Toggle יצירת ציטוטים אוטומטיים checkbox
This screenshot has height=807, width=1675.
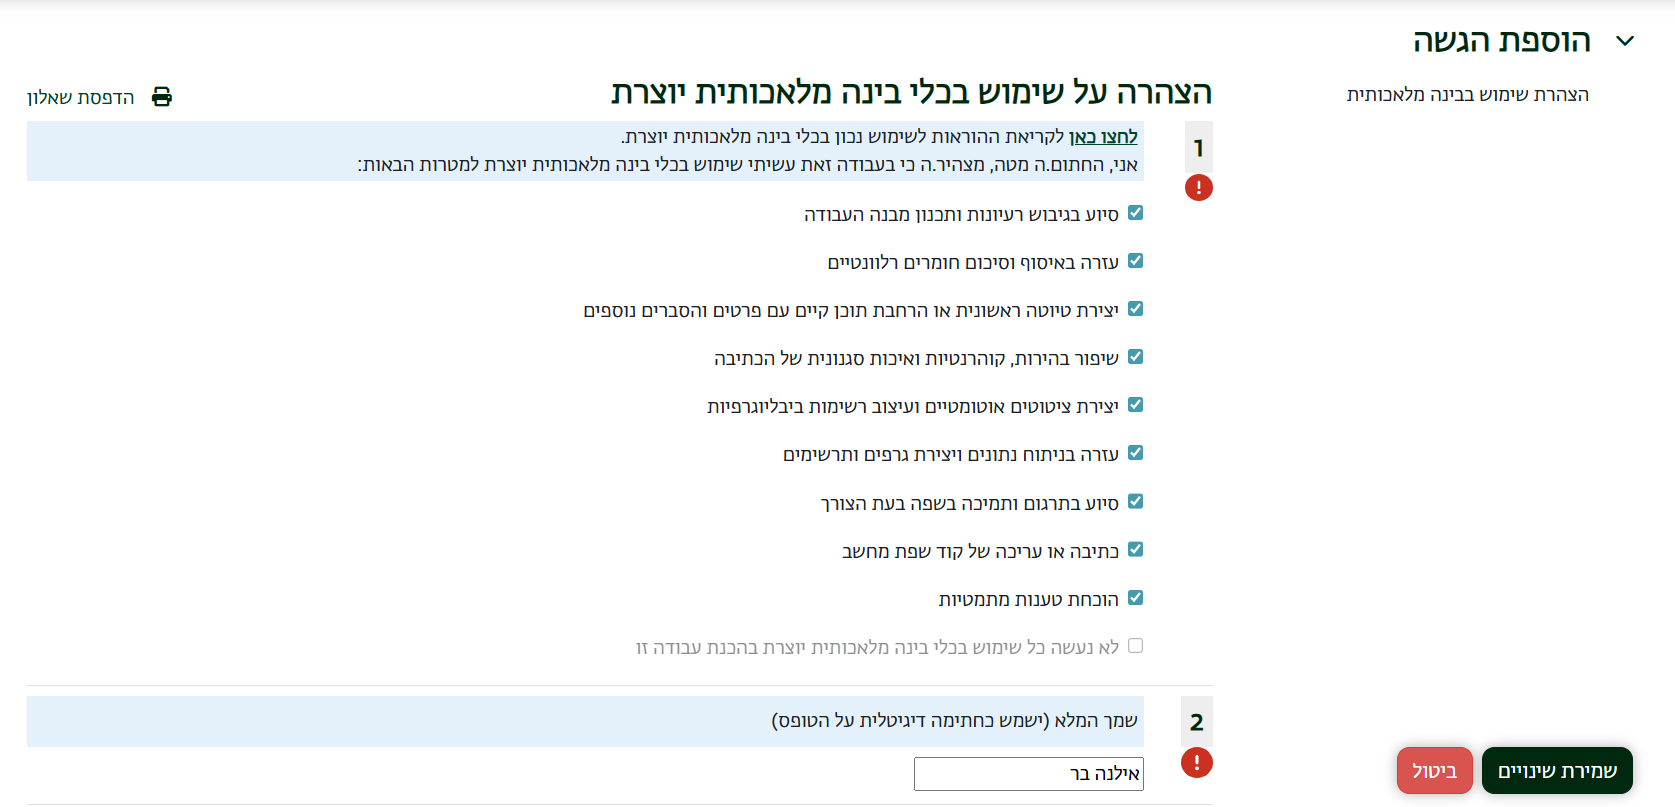click(1135, 405)
